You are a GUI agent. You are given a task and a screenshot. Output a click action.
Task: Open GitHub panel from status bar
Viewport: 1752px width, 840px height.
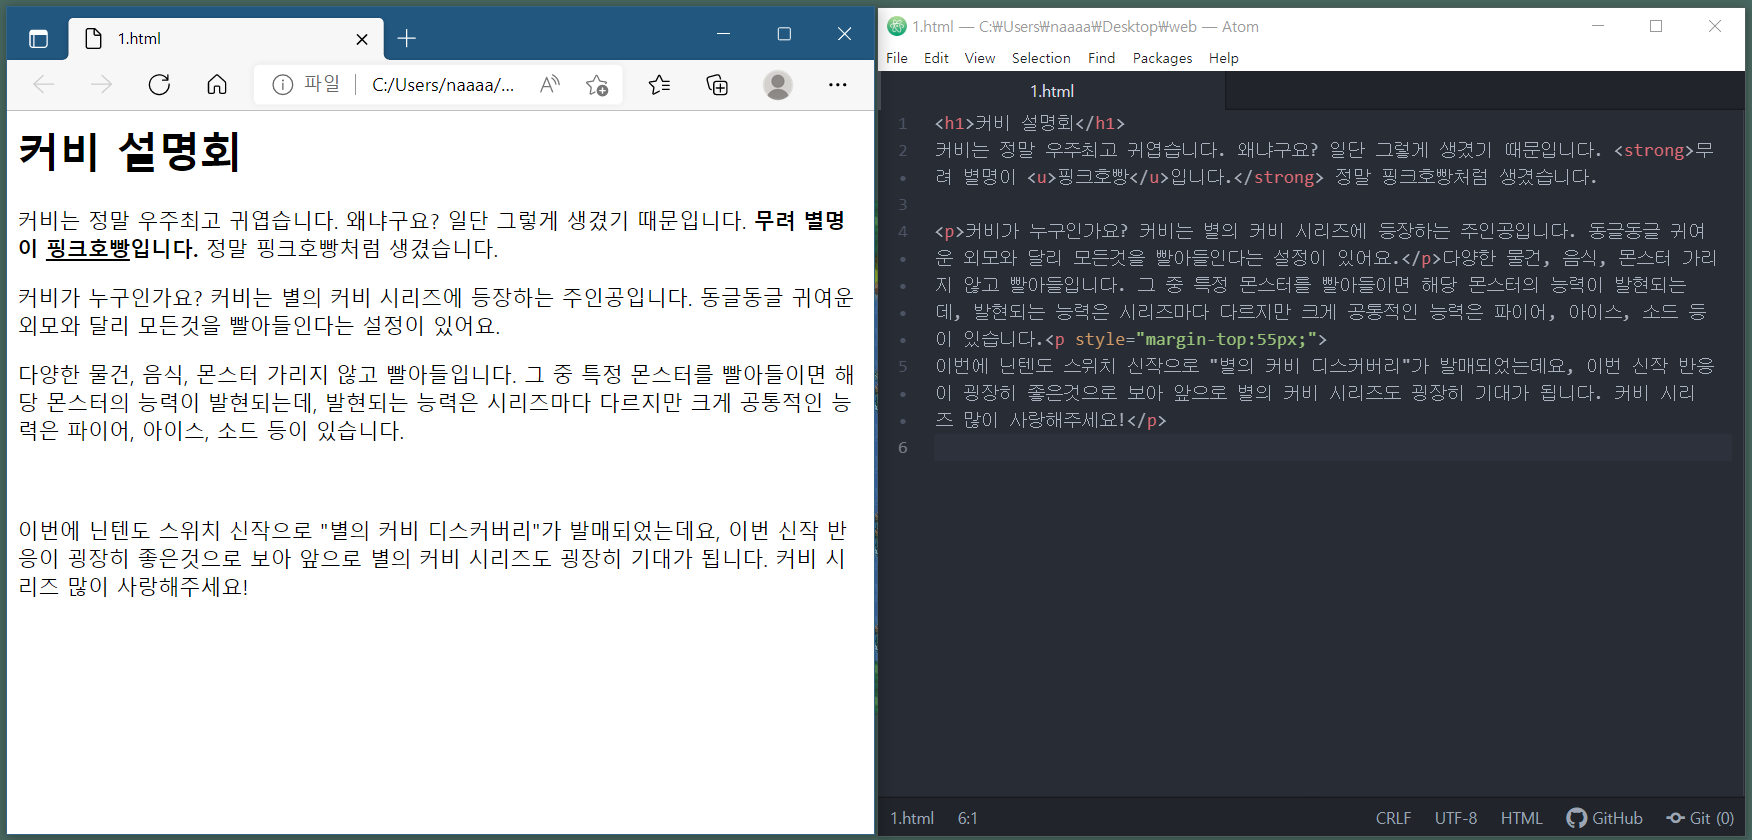(1604, 818)
